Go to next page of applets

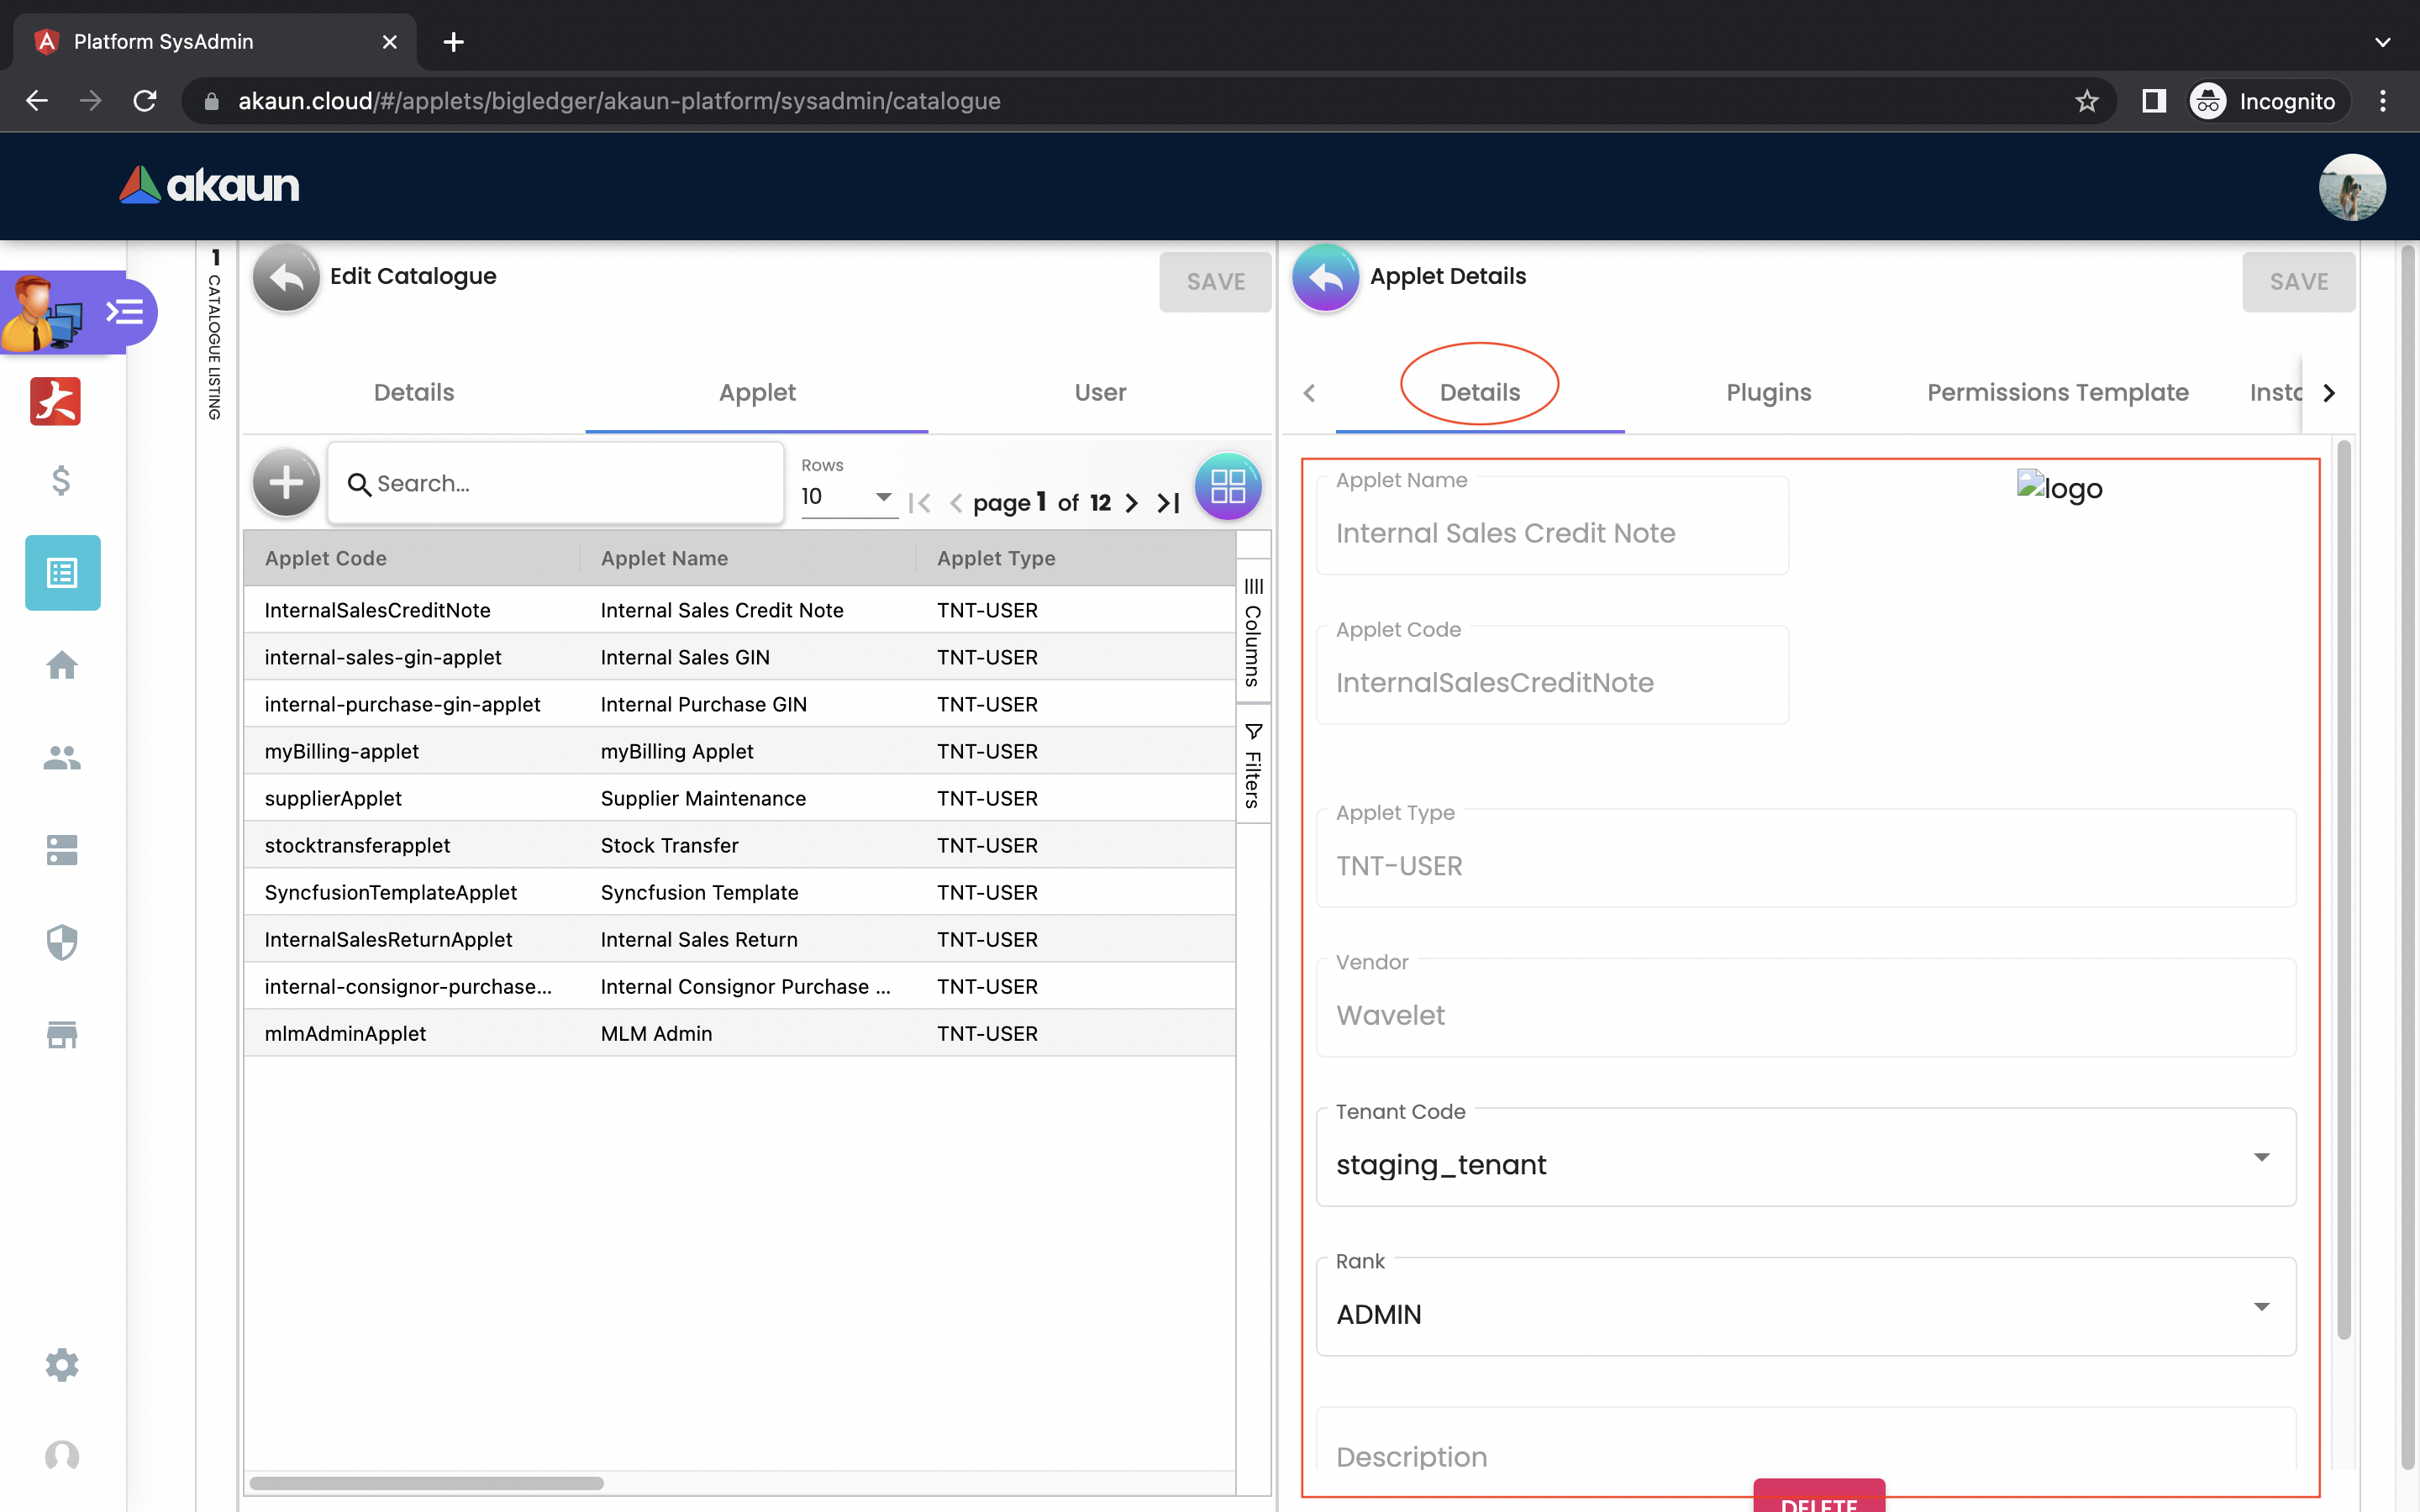tap(1131, 503)
